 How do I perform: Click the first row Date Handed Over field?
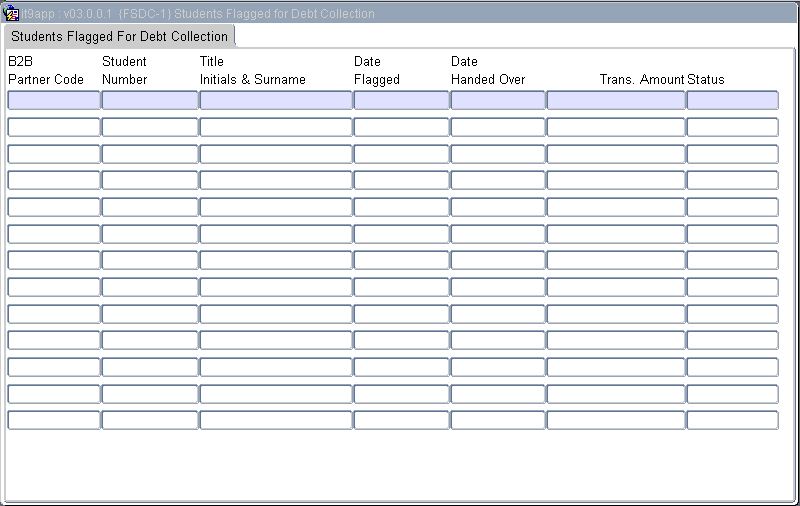[498, 100]
